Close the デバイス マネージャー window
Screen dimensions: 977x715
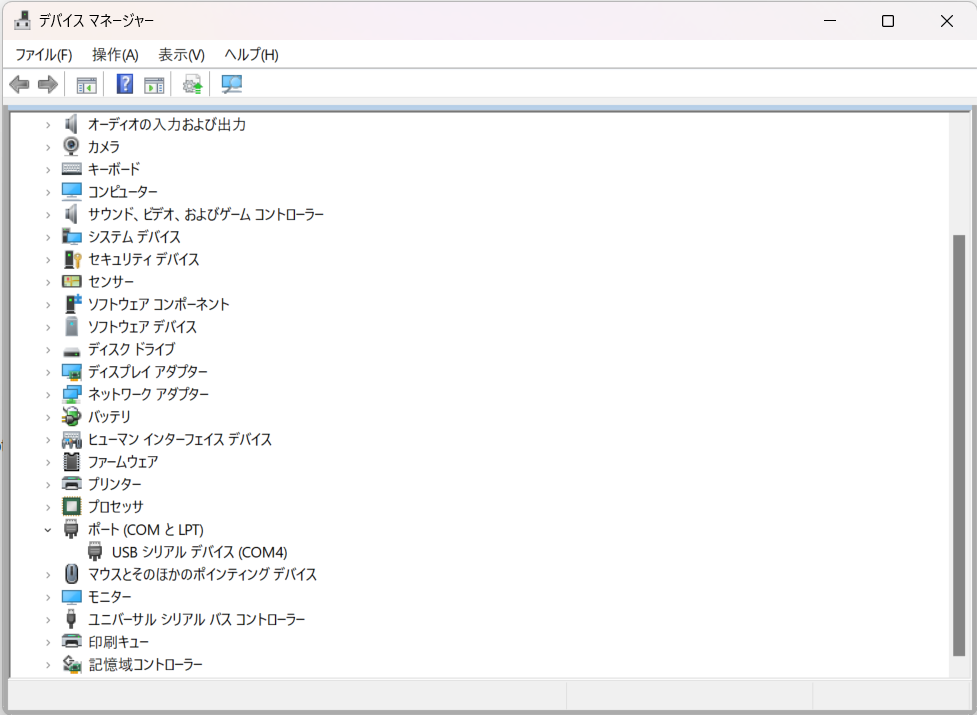pos(946,21)
